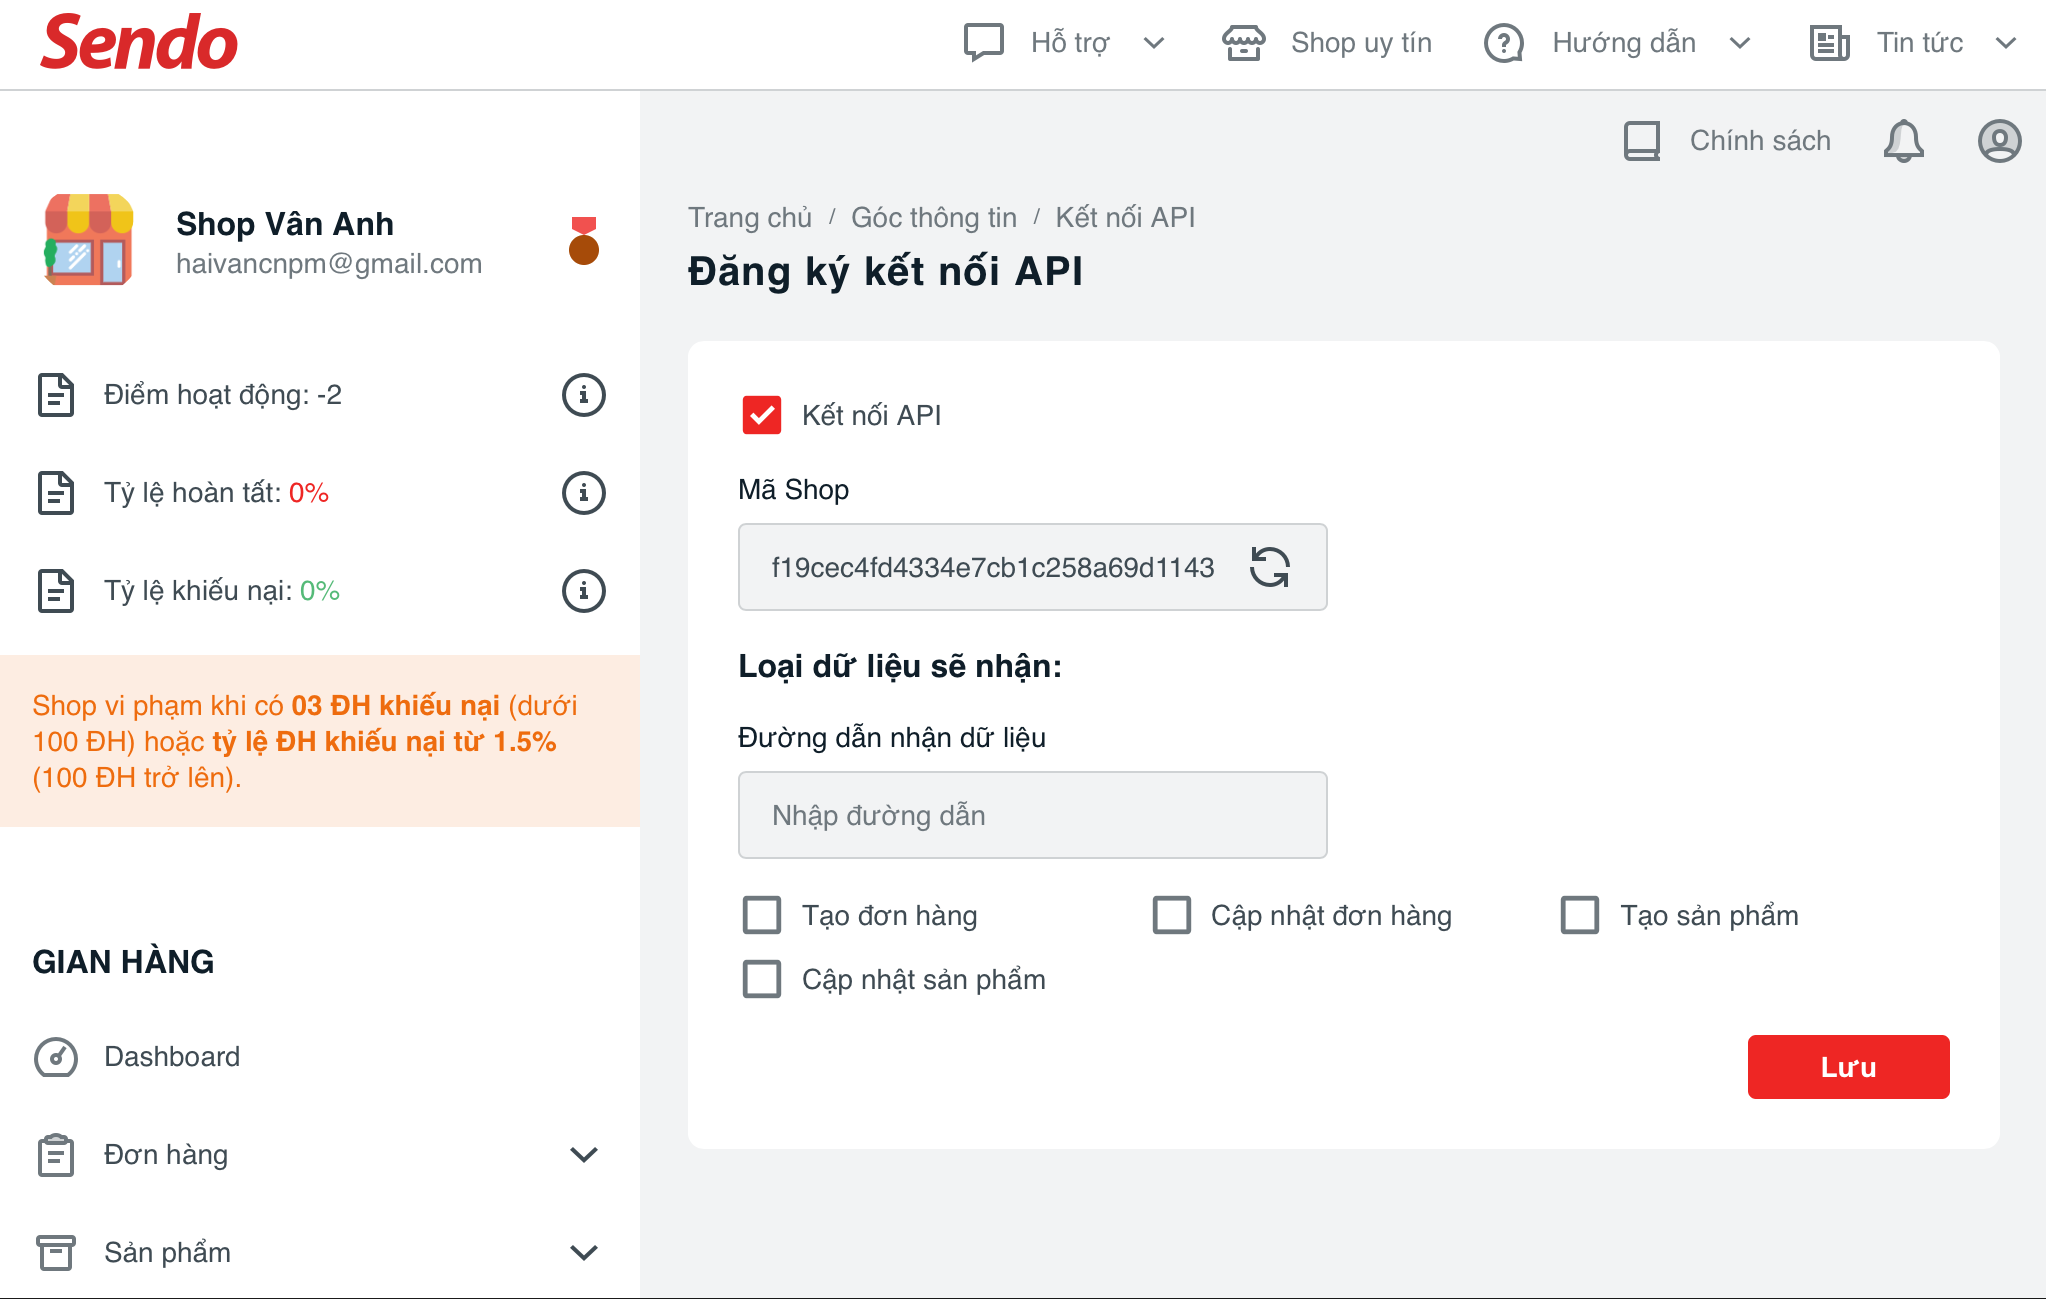Expand the Đơn hàng sidebar section
The width and height of the screenshot is (2046, 1299).
[x=583, y=1155]
